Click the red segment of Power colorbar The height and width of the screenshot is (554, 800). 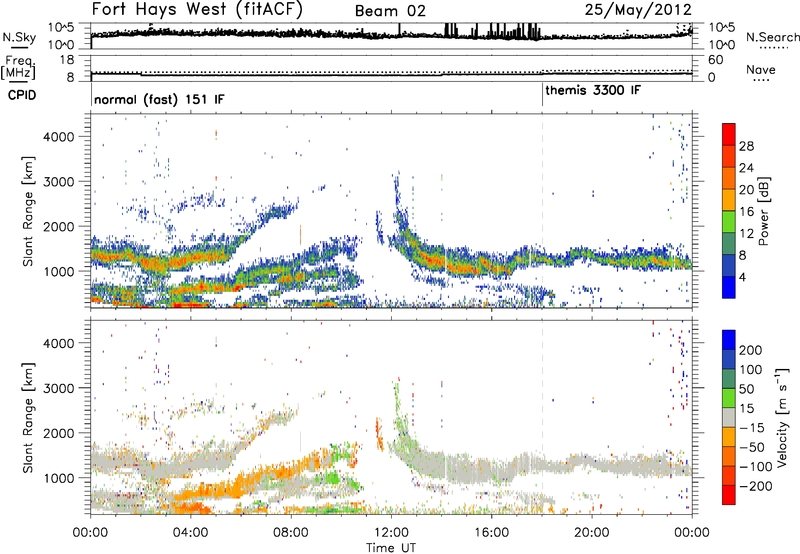tap(729, 134)
